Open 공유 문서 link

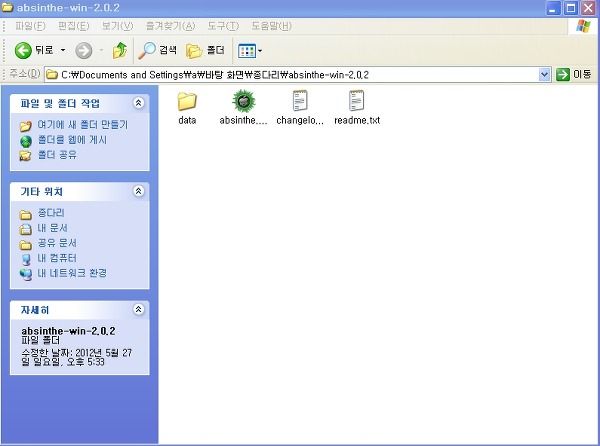[x=57, y=243]
